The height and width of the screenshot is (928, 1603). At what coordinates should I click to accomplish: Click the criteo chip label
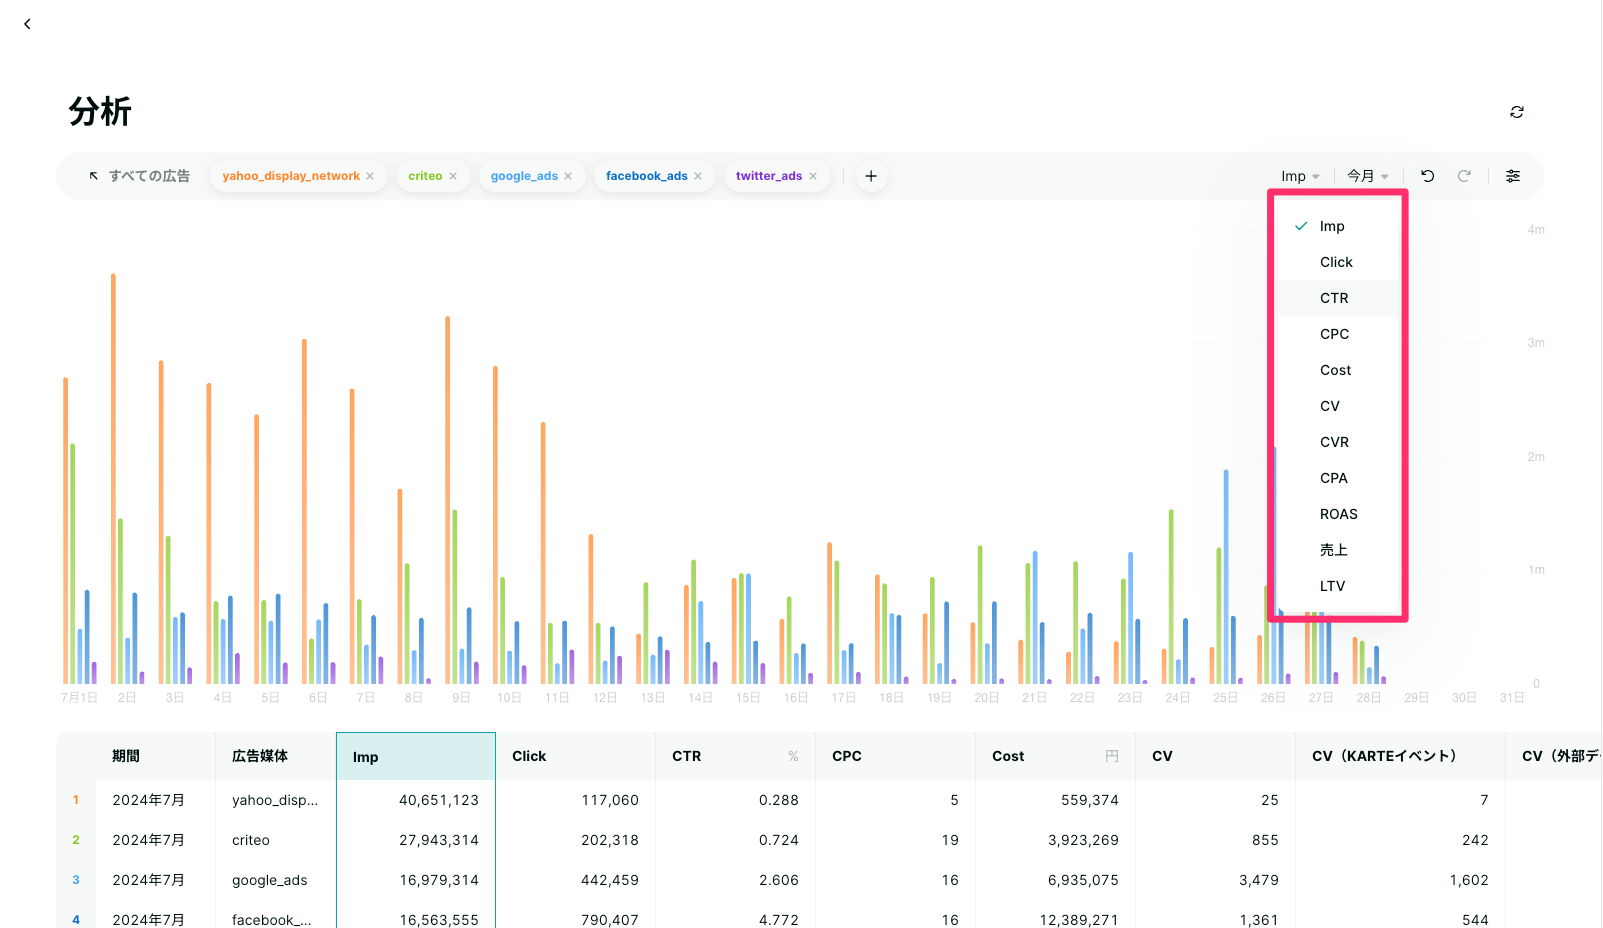click(x=425, y=176)
